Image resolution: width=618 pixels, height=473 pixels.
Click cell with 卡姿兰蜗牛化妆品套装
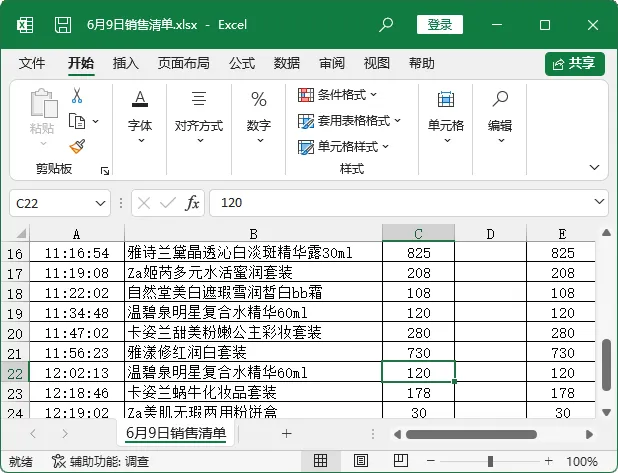pos(253,393)
